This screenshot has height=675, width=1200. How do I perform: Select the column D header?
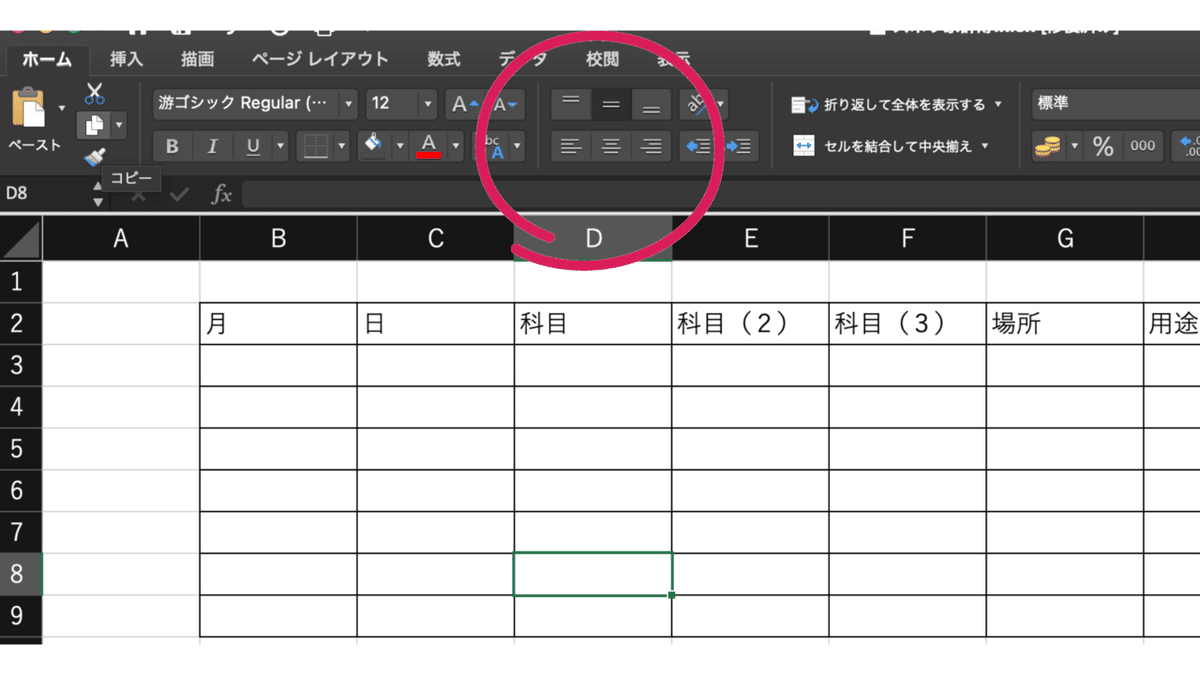[x=592, y=238]
